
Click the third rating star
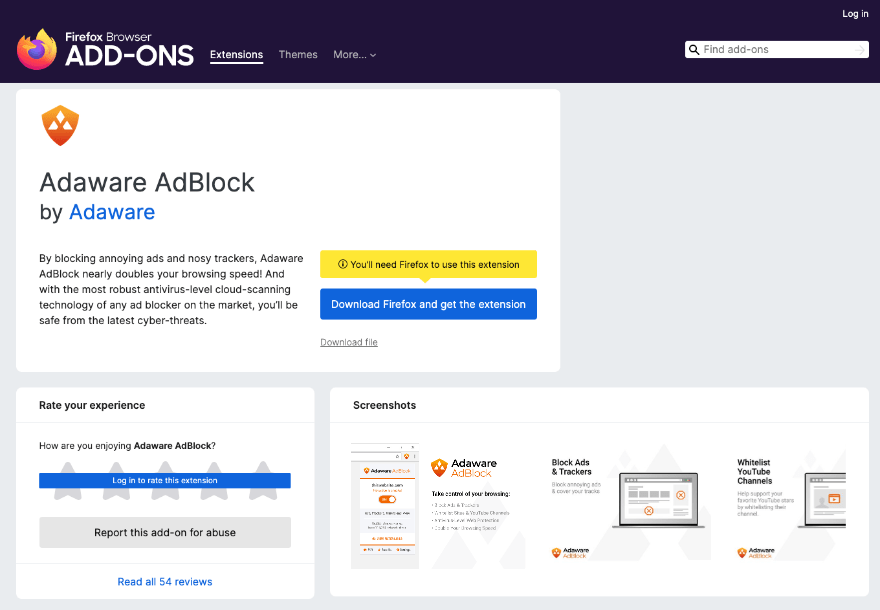pos(165,467)
